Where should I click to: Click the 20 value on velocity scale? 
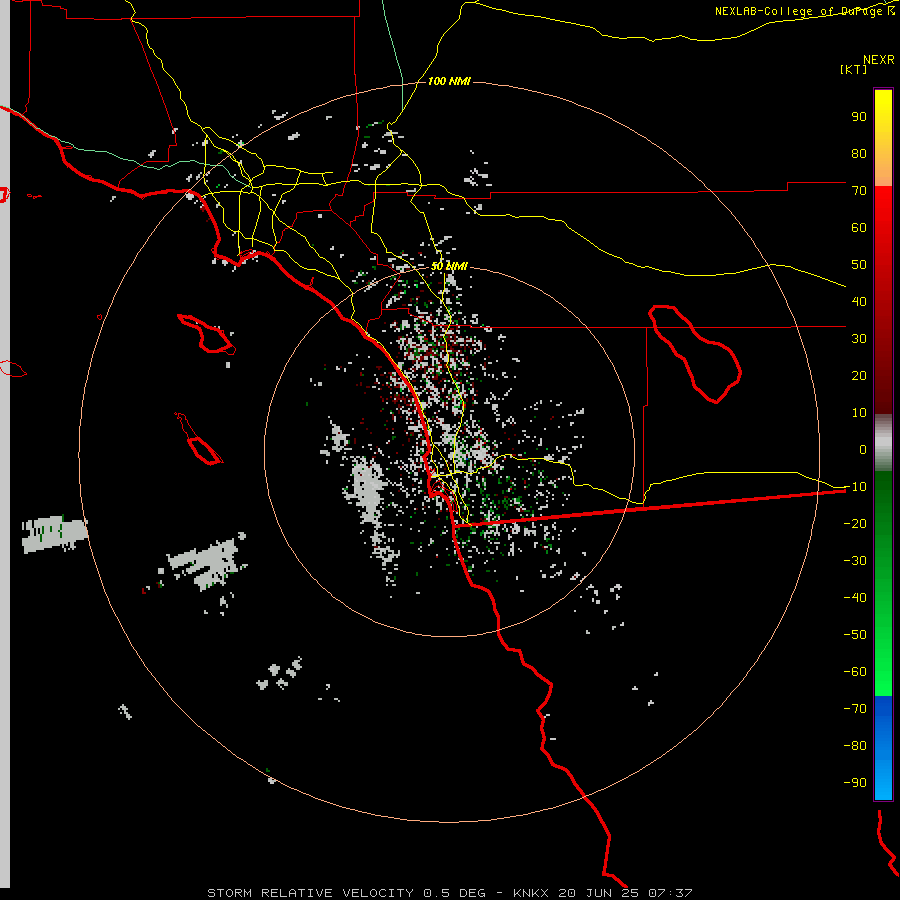859,376
